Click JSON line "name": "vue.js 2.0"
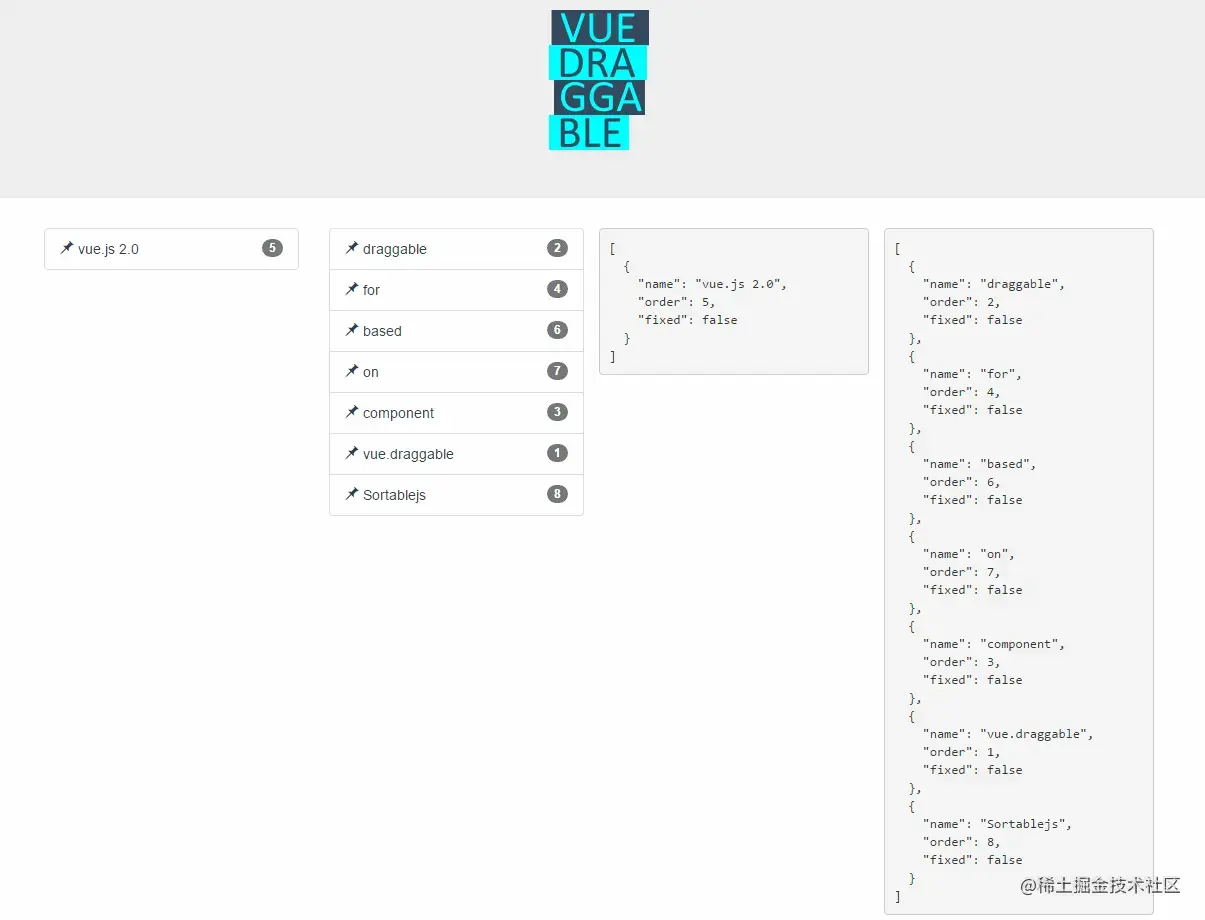Viewport: 1205px width, 920px height. point(713,284)
